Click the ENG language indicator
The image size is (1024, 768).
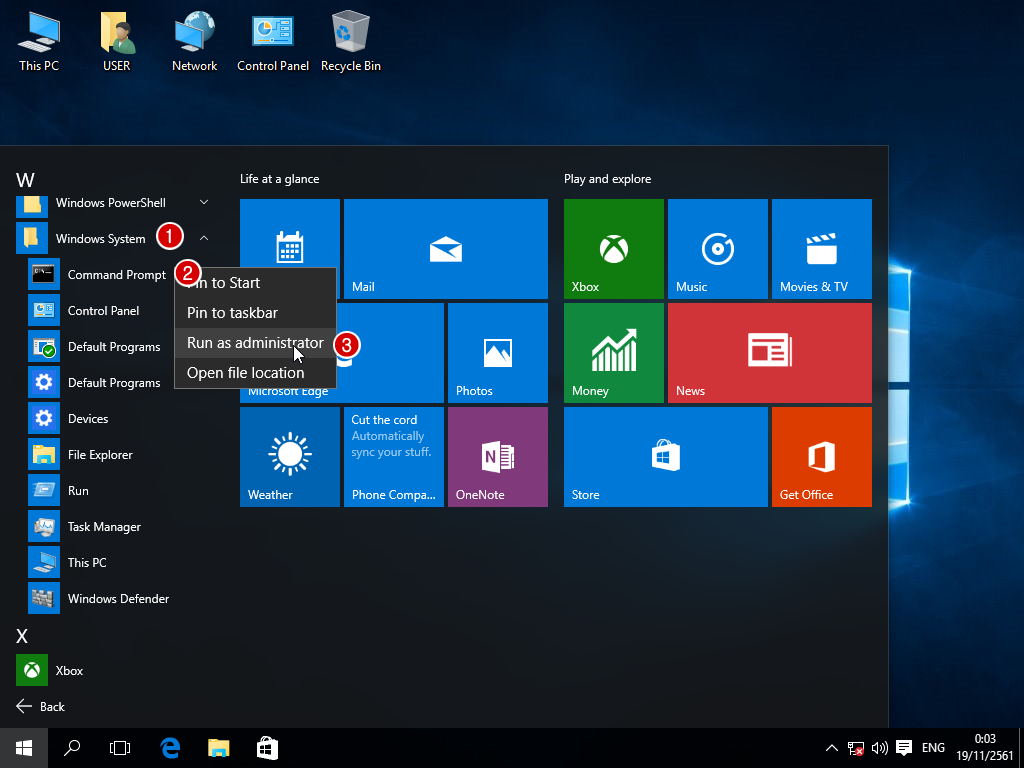933,747
